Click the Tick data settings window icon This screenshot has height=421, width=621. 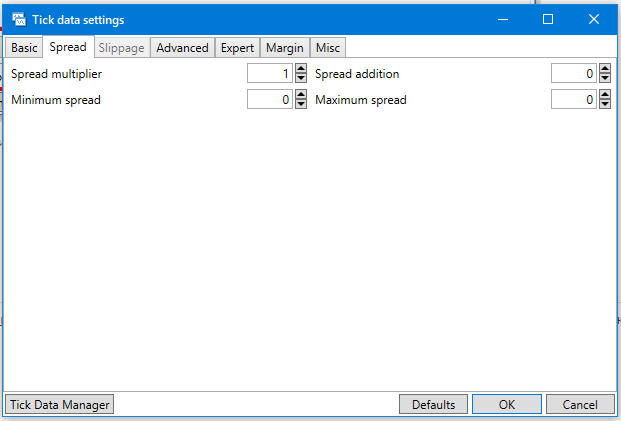click(x=19, y=19)
